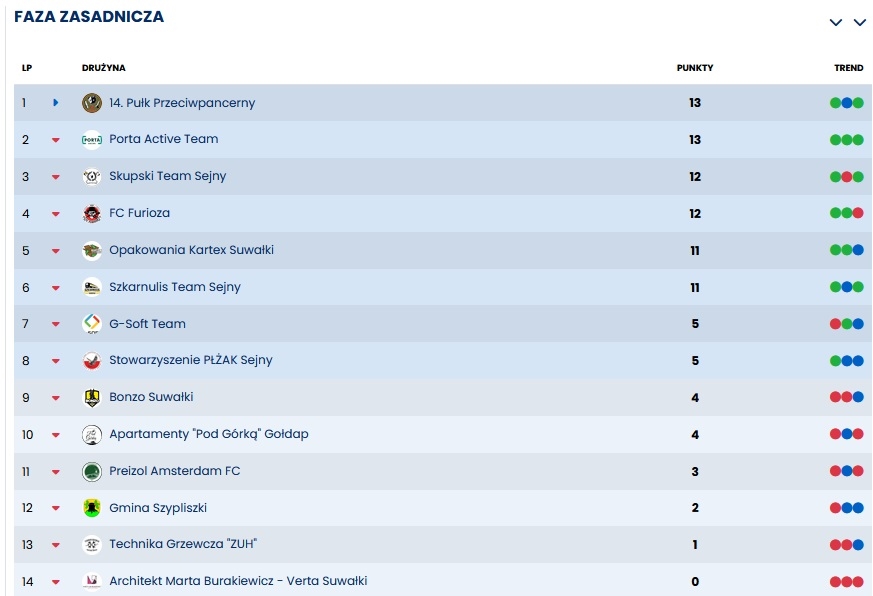Image resolution: width=873 pixels, height=596 pixels.
Task: Click red down arrow beside FC Furioza
Action: pyautogui.click(x=56, y=214)
